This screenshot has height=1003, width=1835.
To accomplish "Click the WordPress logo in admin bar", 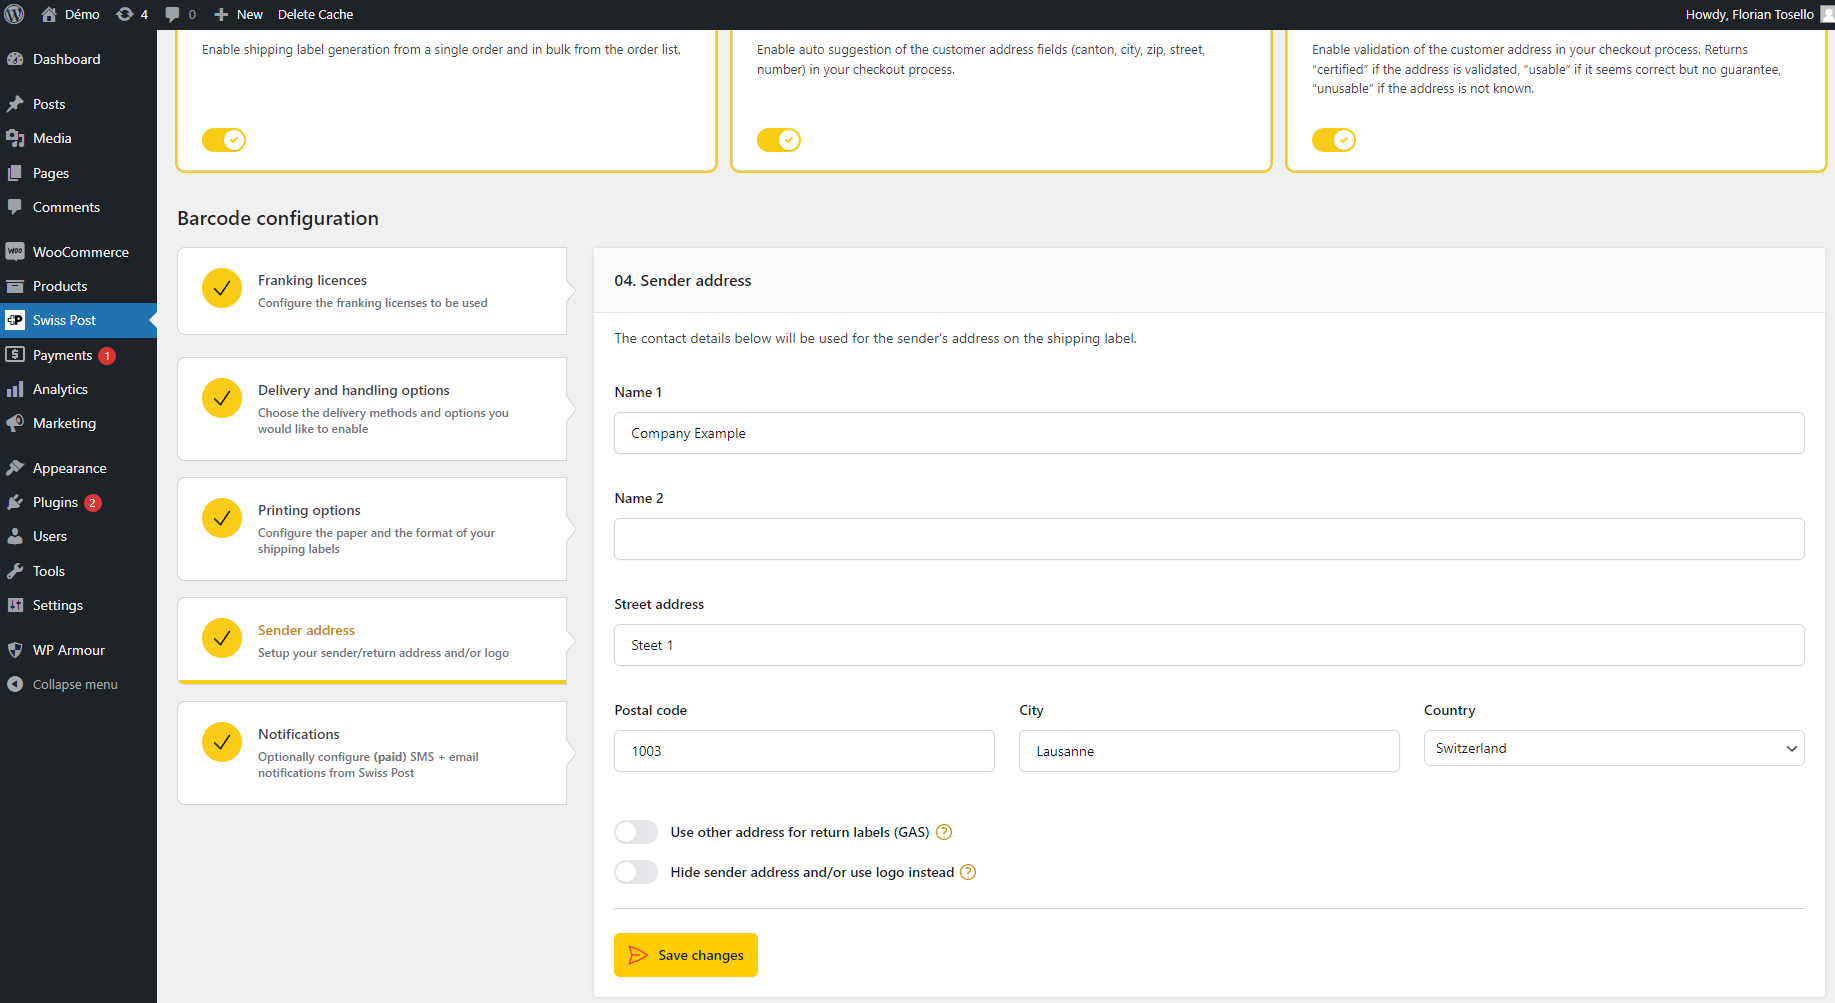I will (x=14, y=14).
